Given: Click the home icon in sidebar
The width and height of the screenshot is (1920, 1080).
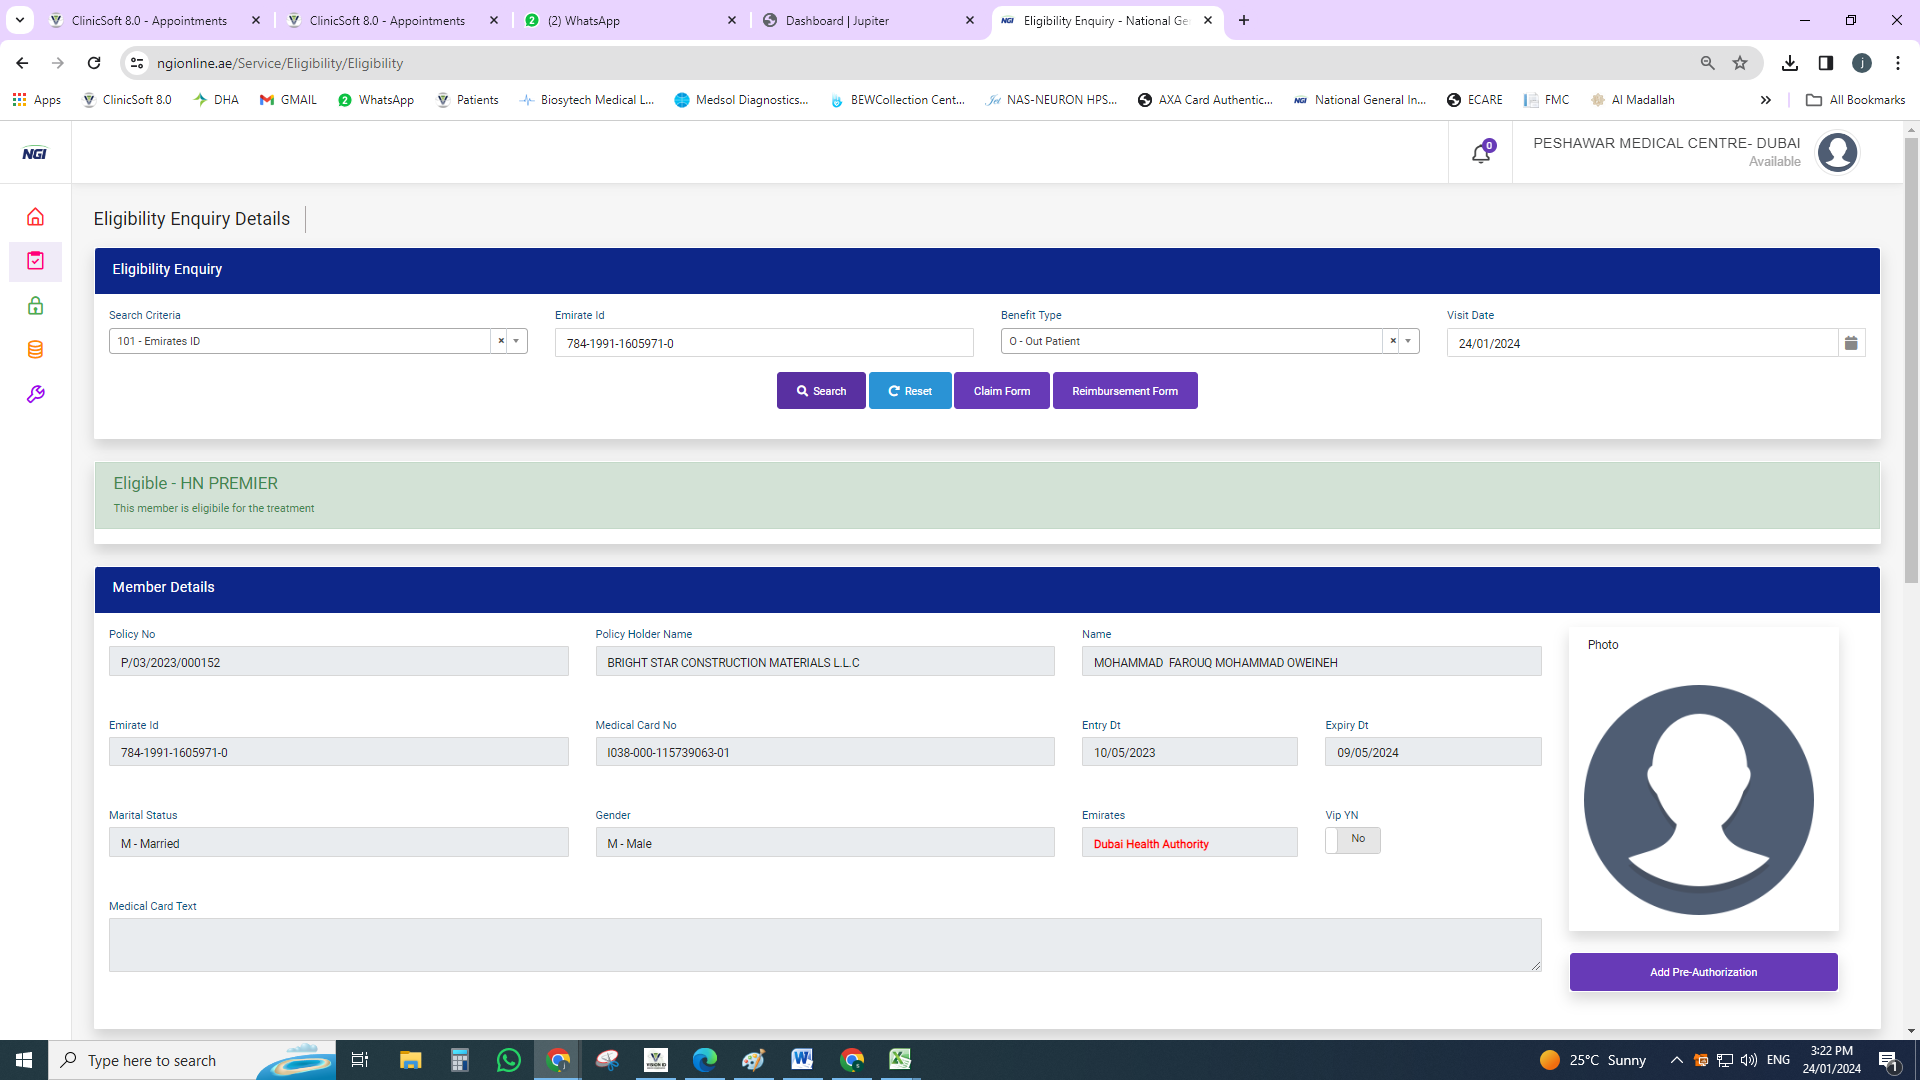Looking at the screenshot, I should (35, 217).
